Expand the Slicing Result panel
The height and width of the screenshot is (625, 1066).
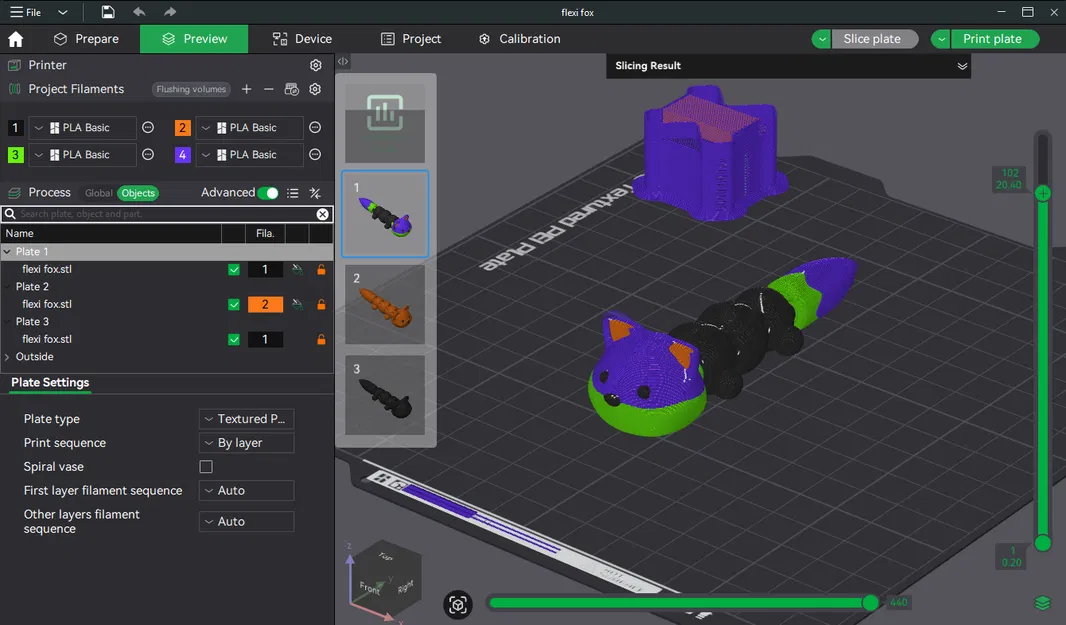[962, 66]
